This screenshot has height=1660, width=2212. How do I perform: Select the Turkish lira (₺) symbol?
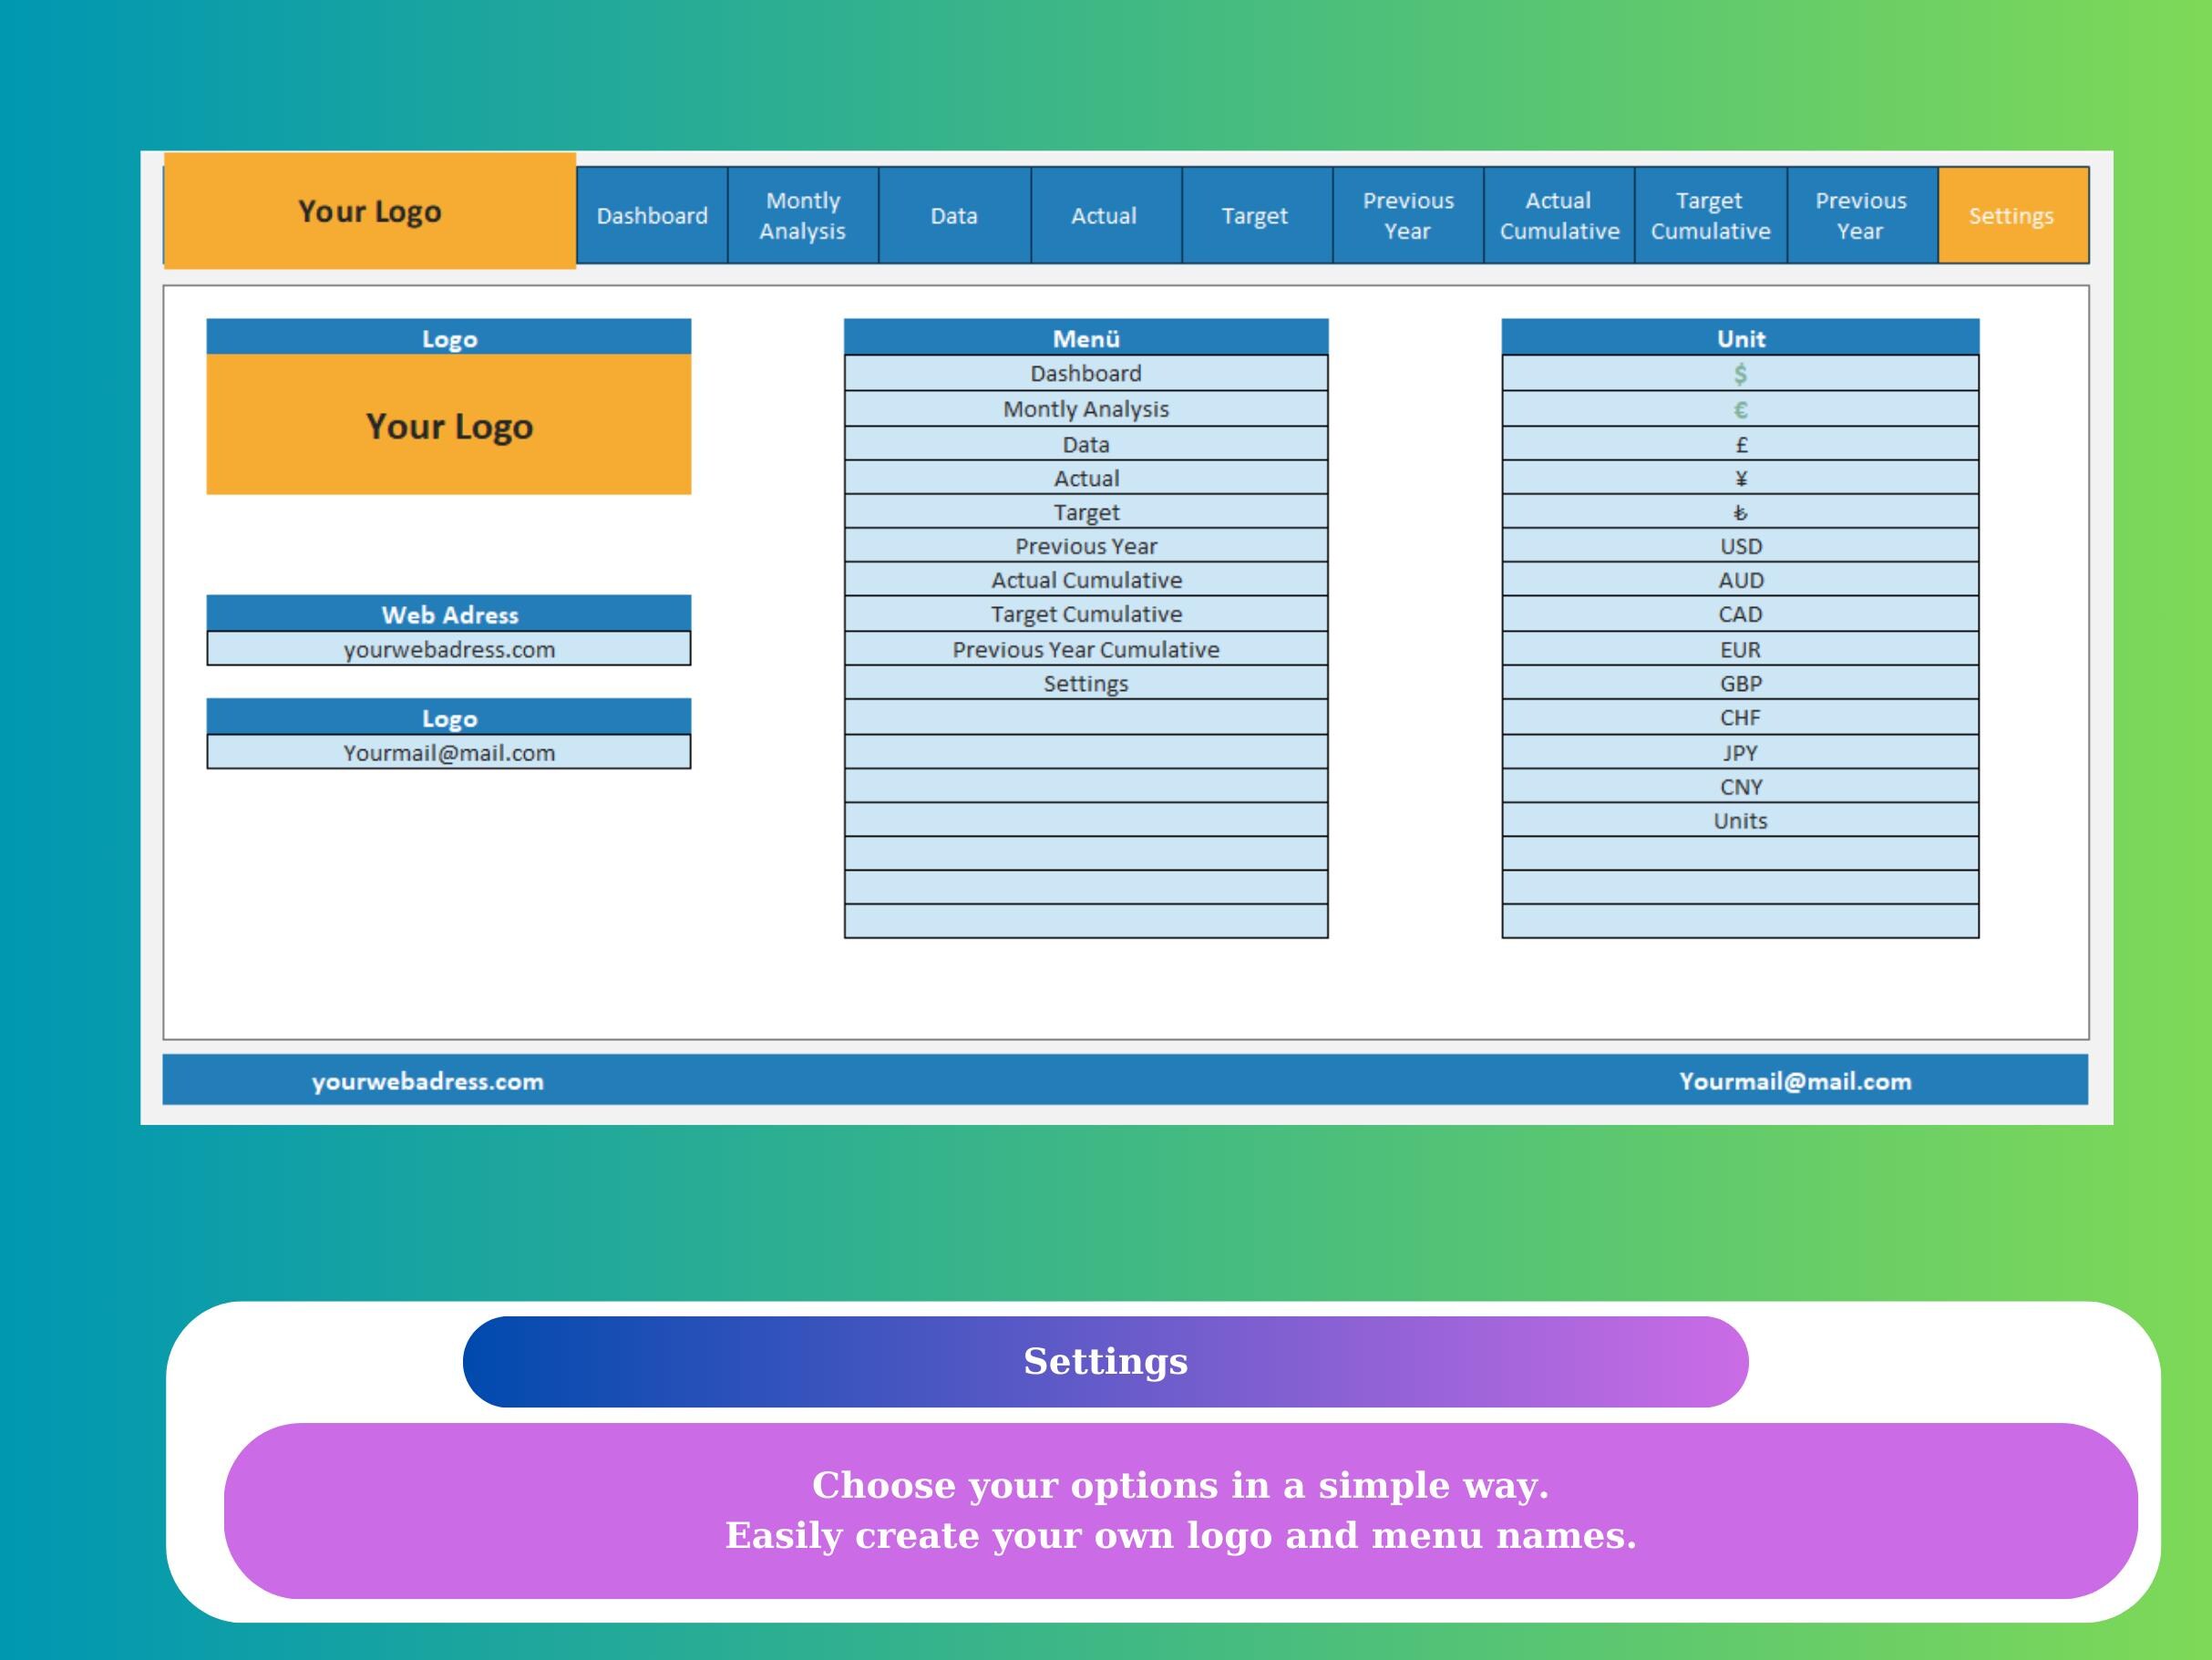click(x=1740, y=512)
